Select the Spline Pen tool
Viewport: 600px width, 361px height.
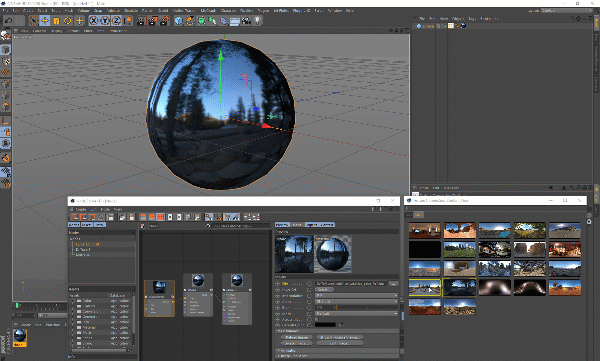pos(190,21)
